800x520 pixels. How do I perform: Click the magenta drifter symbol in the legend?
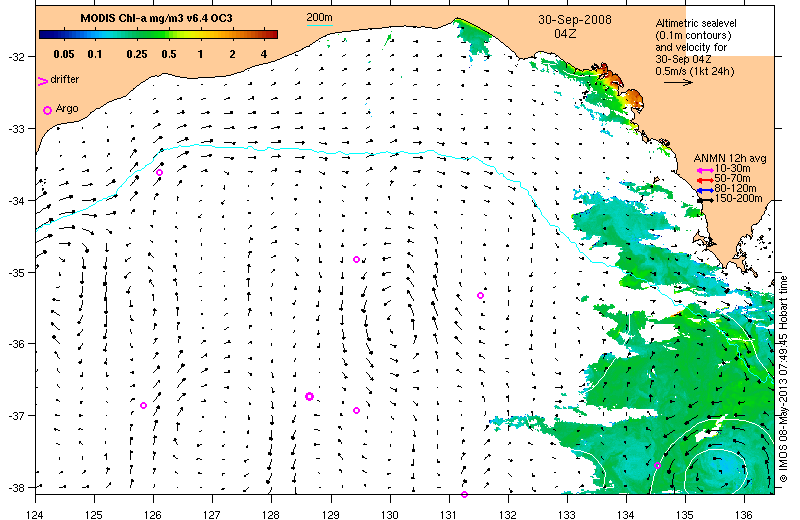42,81
